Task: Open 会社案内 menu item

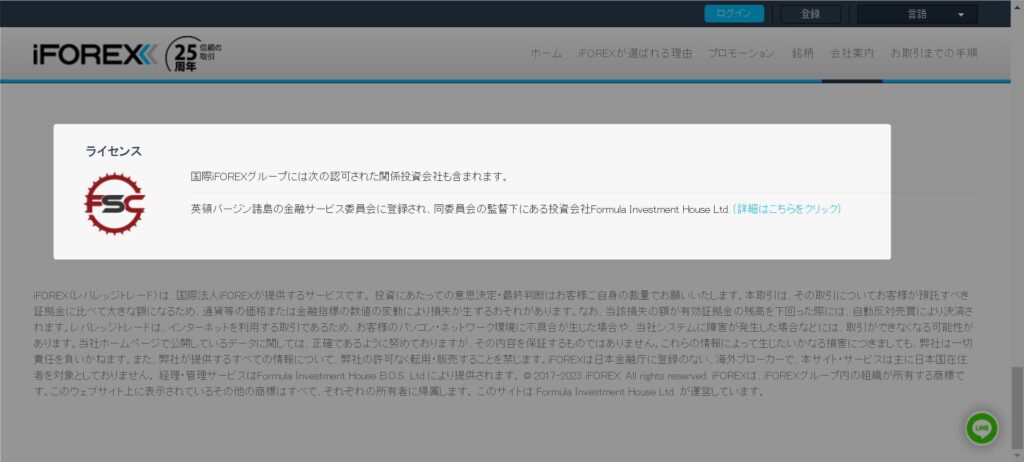Action: coord(852,54)
